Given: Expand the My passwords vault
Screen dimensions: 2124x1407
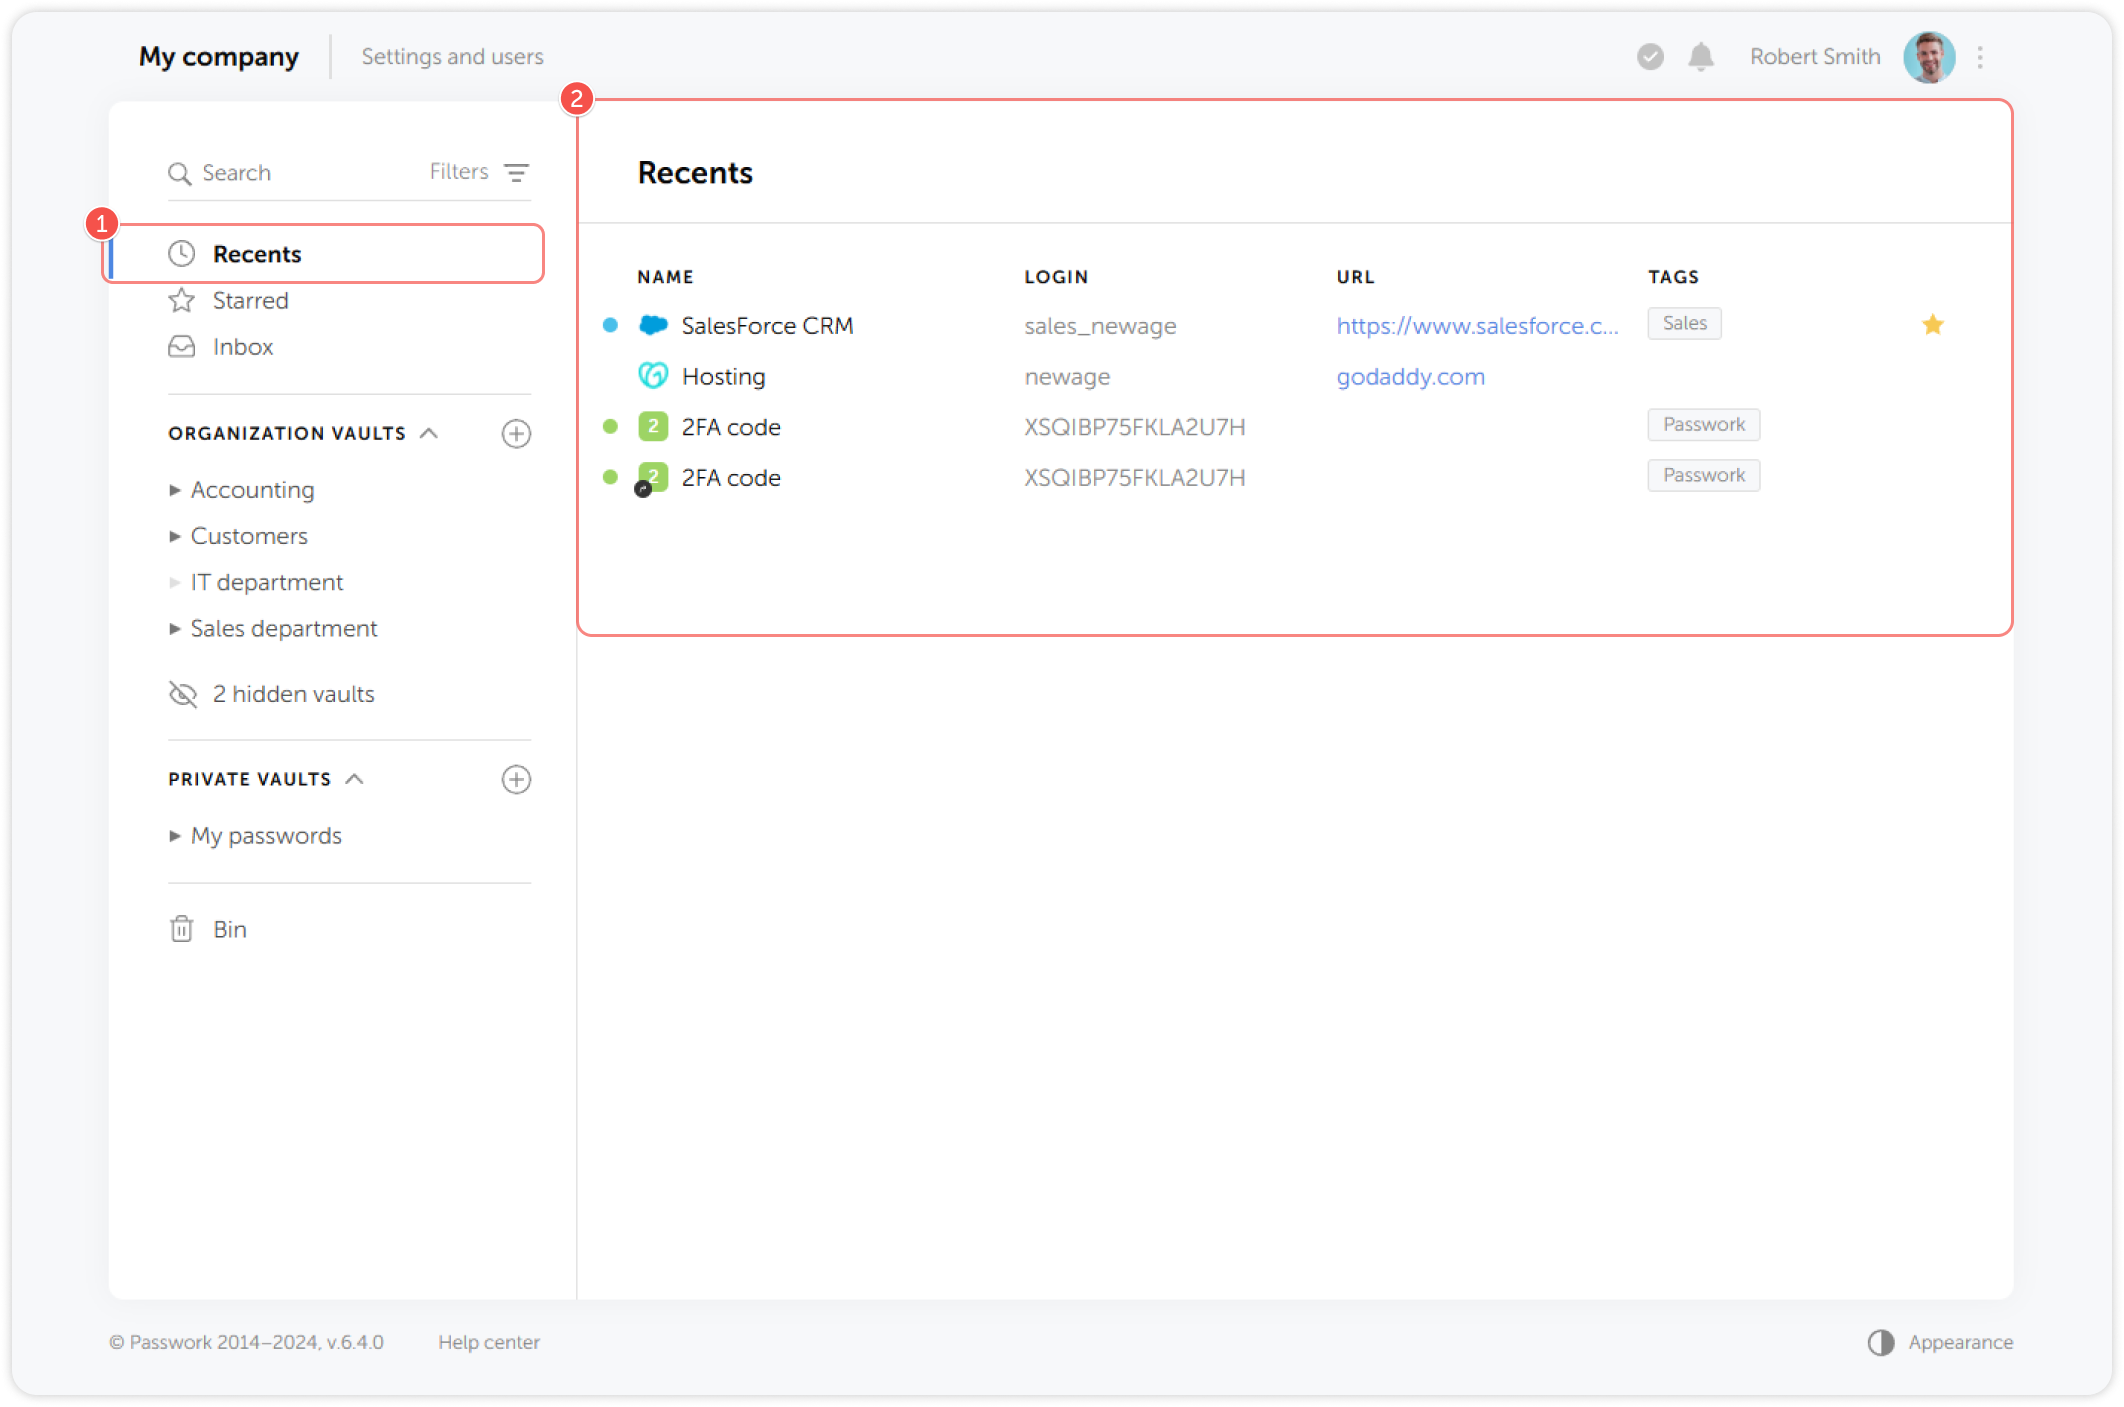Looking at the screenshot, I should click(x=175, y=836).
